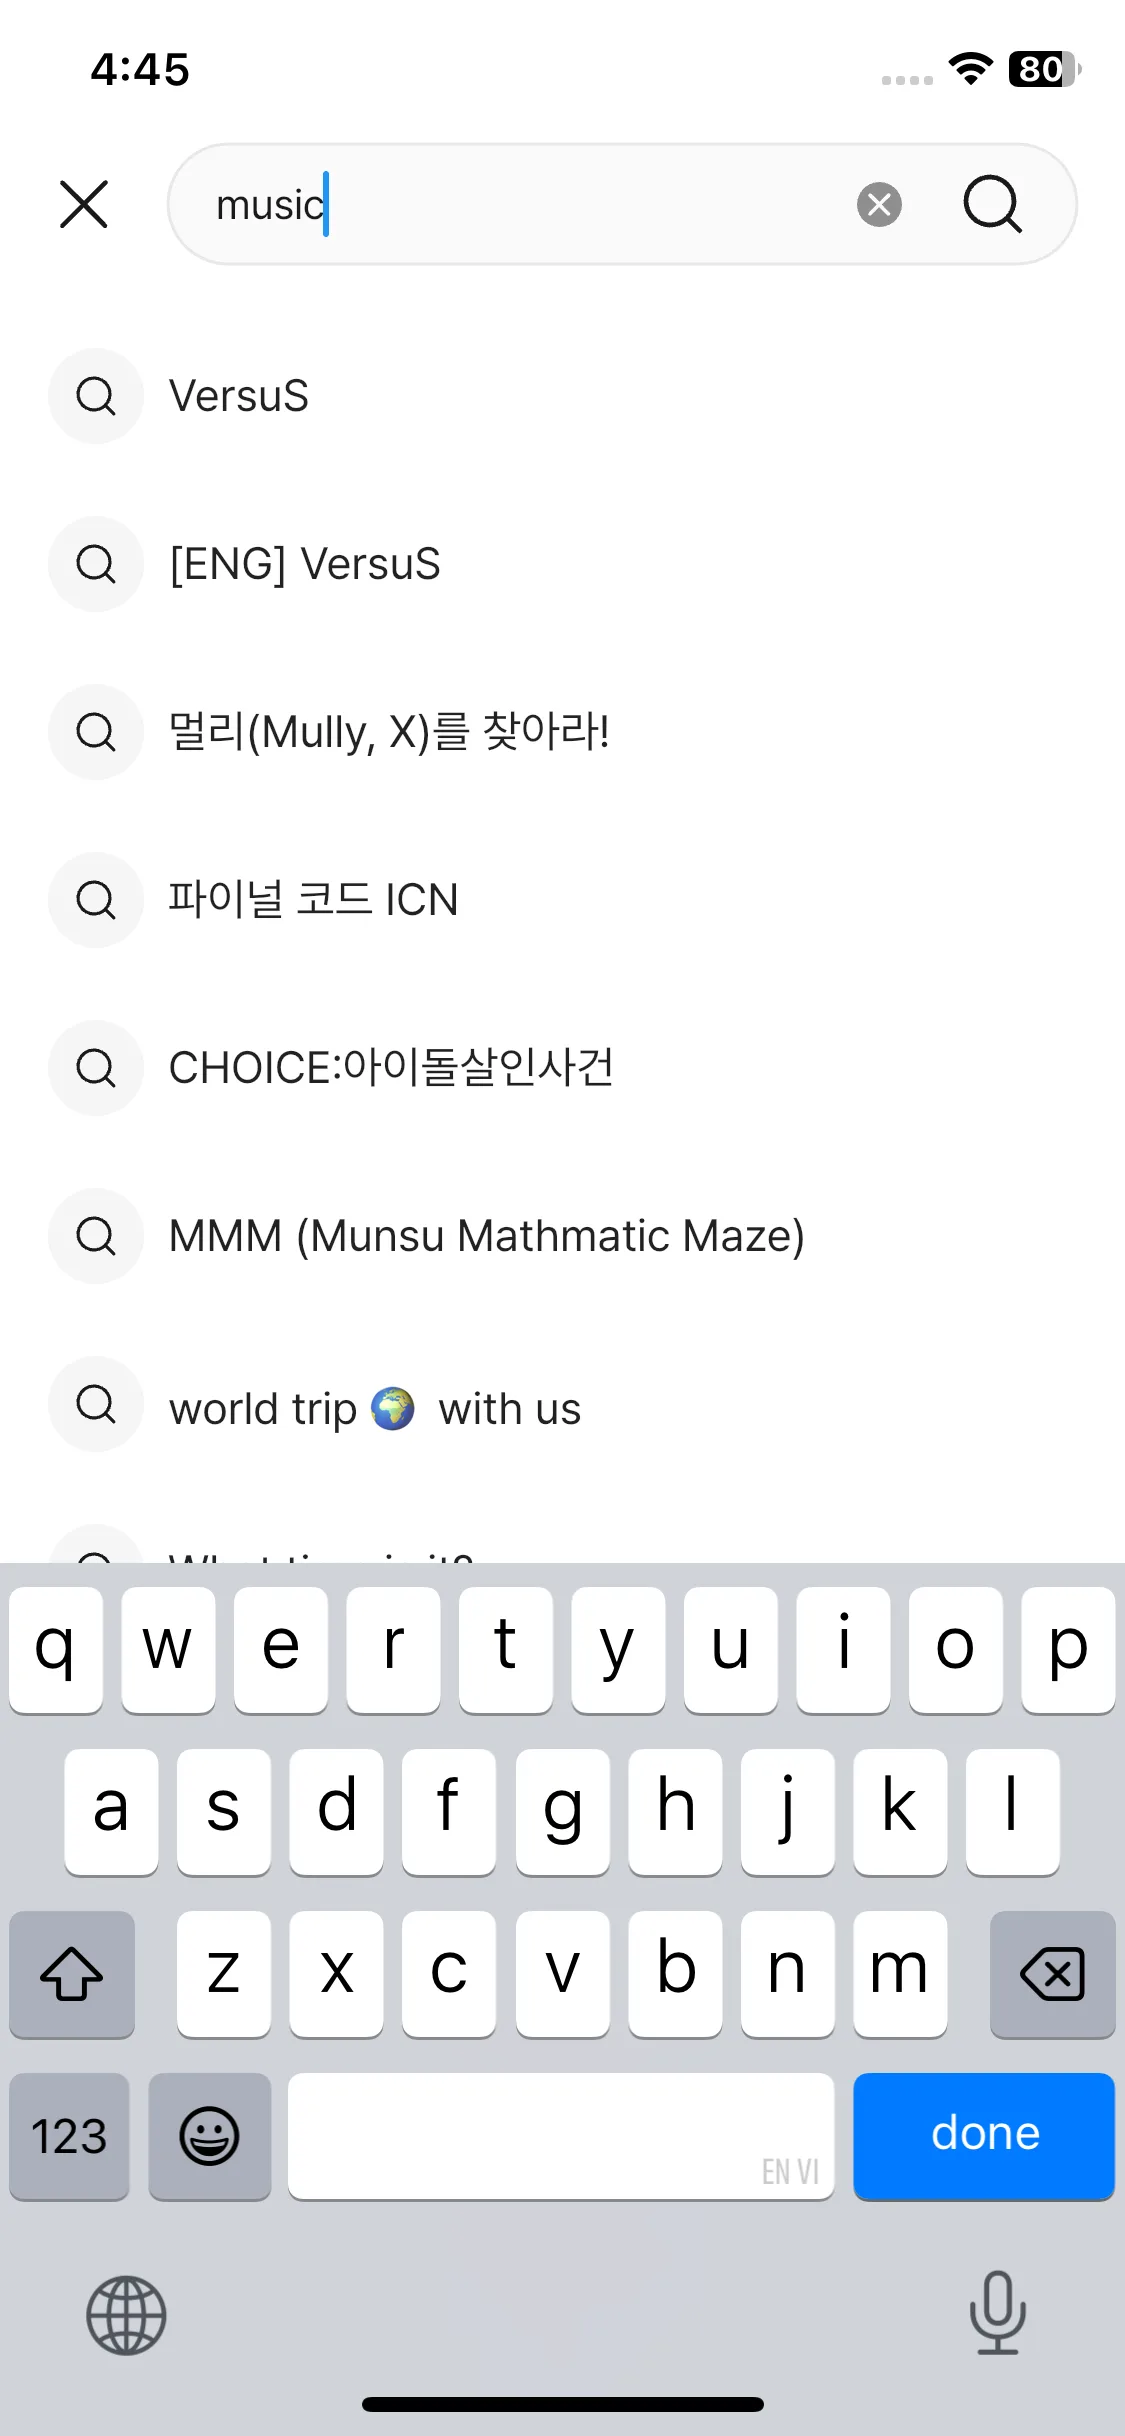Tap the search icon beside CHOICE:아이돌살인사건

(x=96, y=1068)
